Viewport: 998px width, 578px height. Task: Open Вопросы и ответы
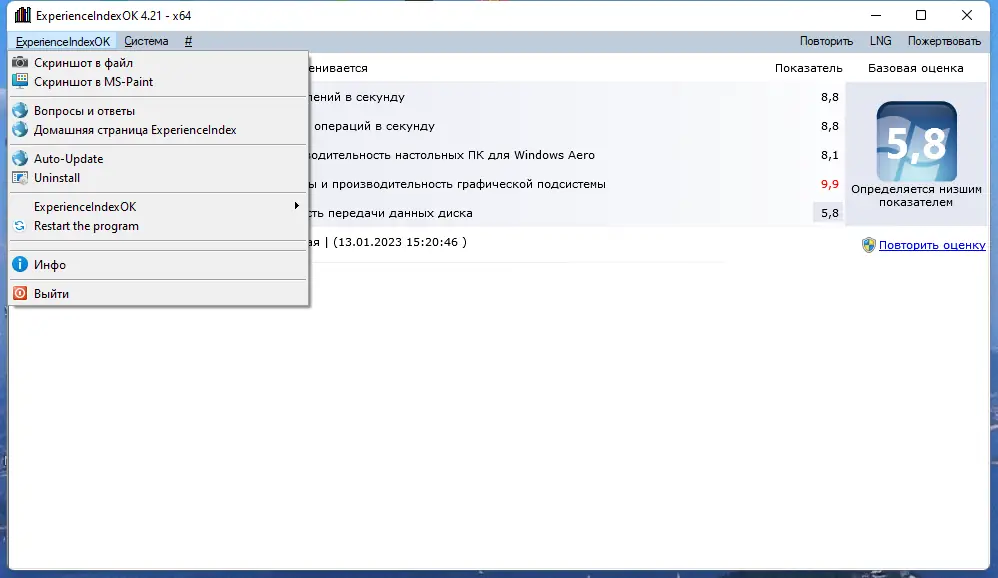(158, 111)
